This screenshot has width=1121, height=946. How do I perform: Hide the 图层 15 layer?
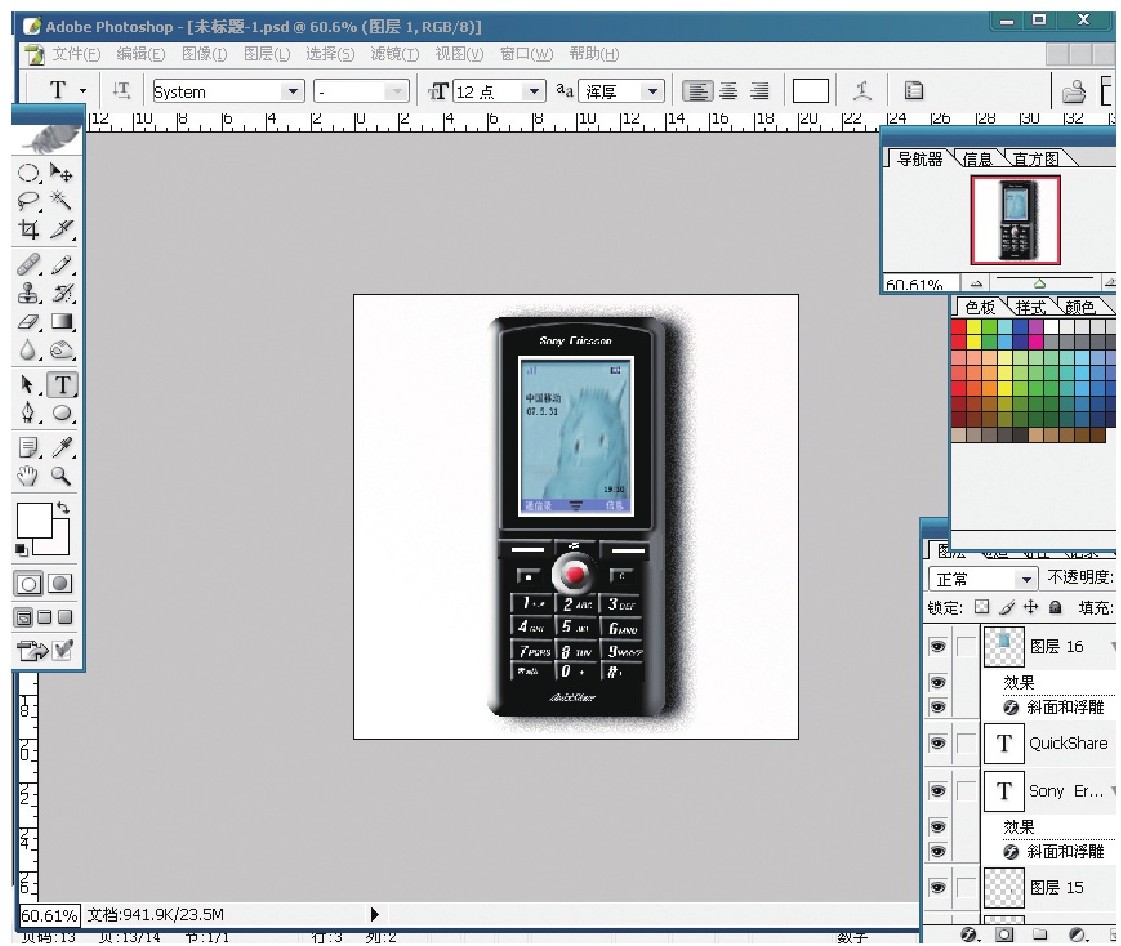pos(938,887)
